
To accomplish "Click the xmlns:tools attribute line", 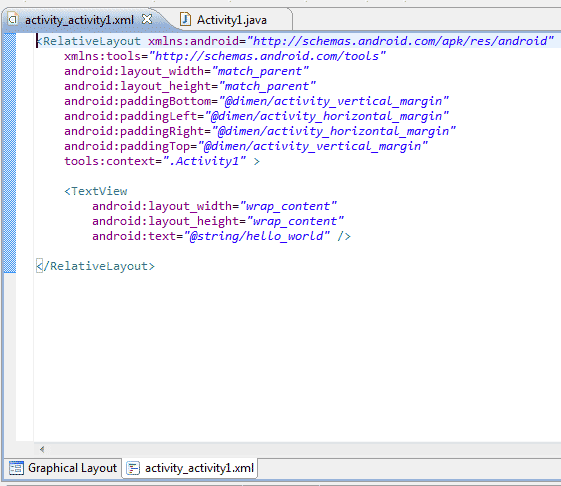I will (x=225, y=56).
